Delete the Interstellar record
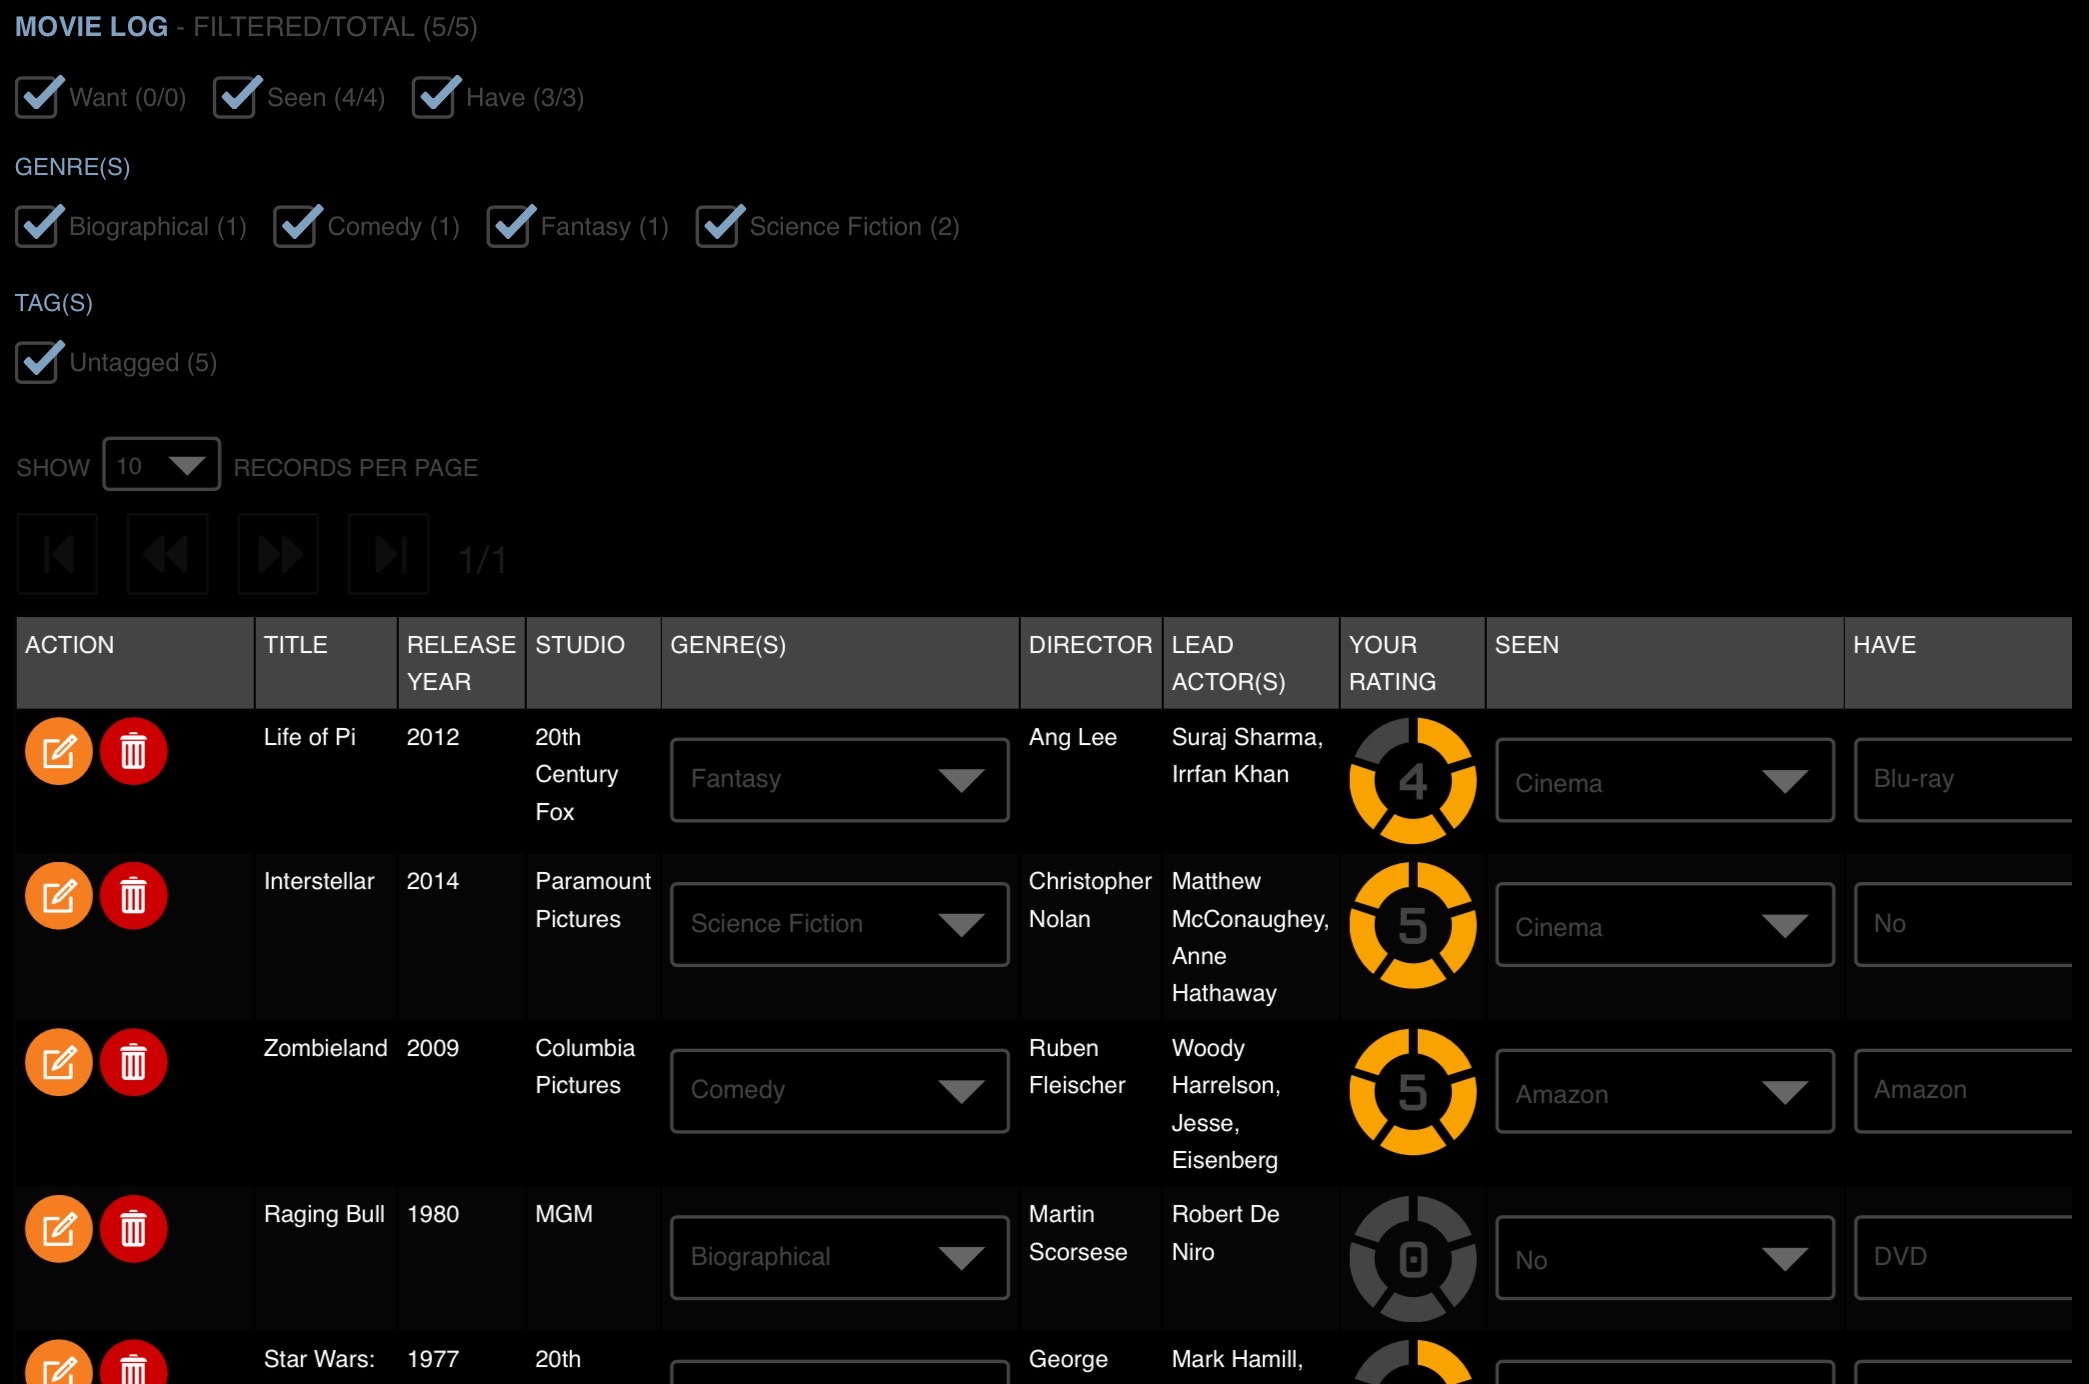The image size is (2089, 1384). click(x=133, y=896)
